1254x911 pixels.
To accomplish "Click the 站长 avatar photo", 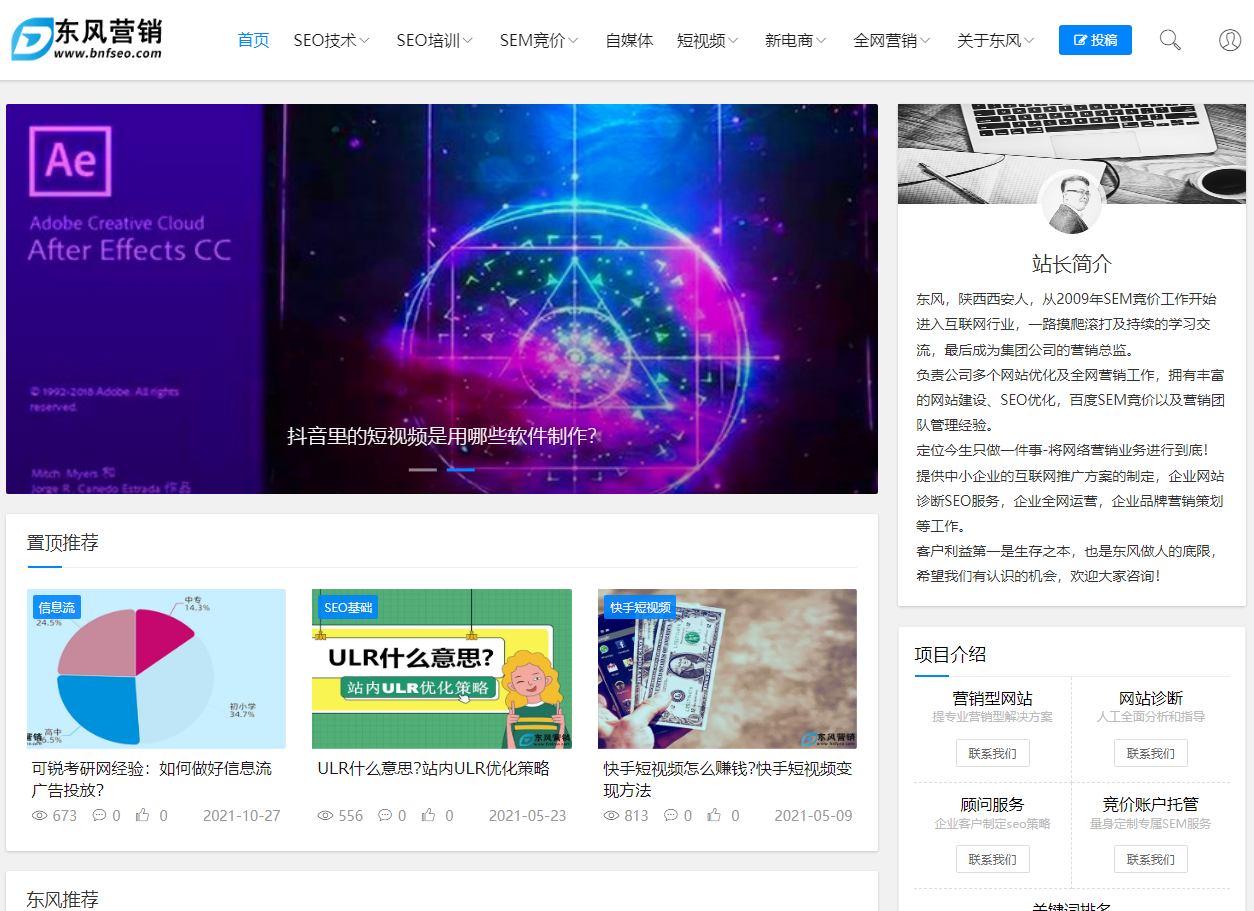I will click(x=1071, y=203).
